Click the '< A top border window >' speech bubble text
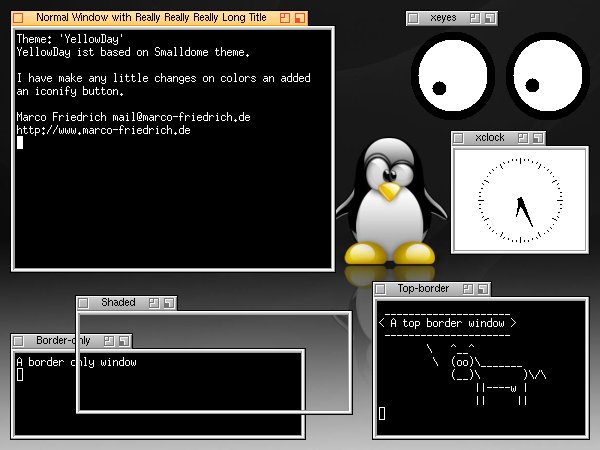600x450 pixels. [447, 323]
